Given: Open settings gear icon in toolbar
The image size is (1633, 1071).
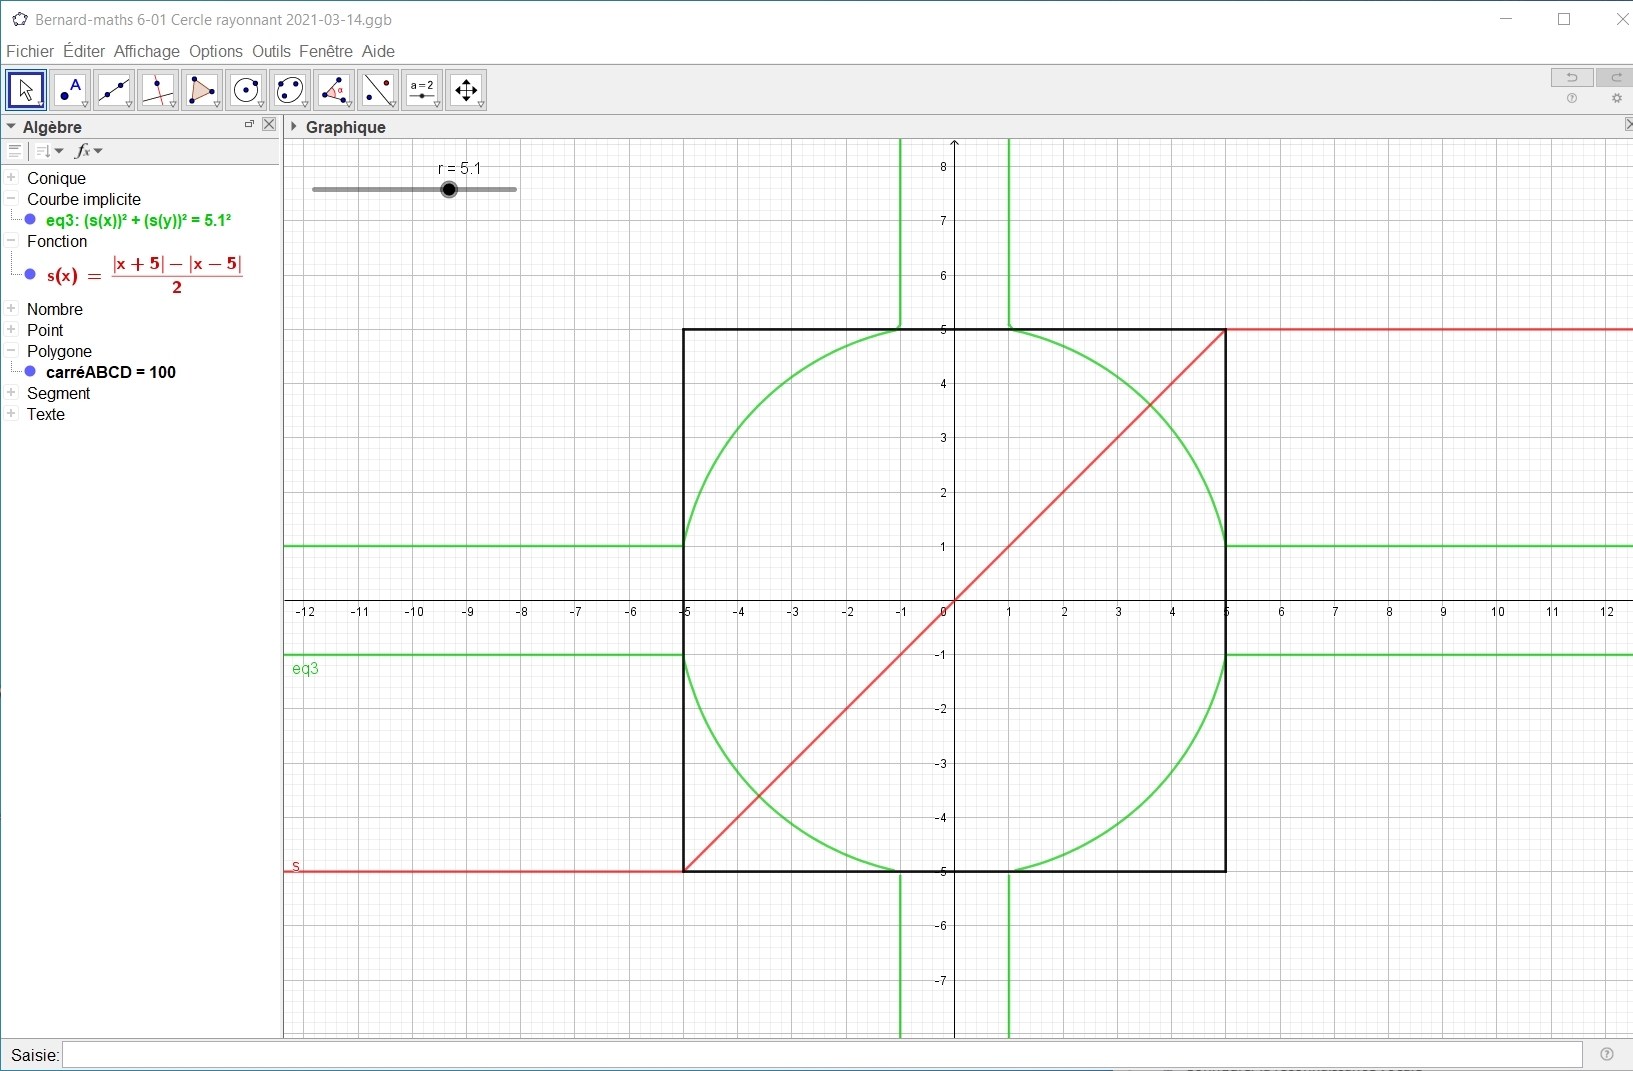Looking at the screenshot, I should (1617, 99).
